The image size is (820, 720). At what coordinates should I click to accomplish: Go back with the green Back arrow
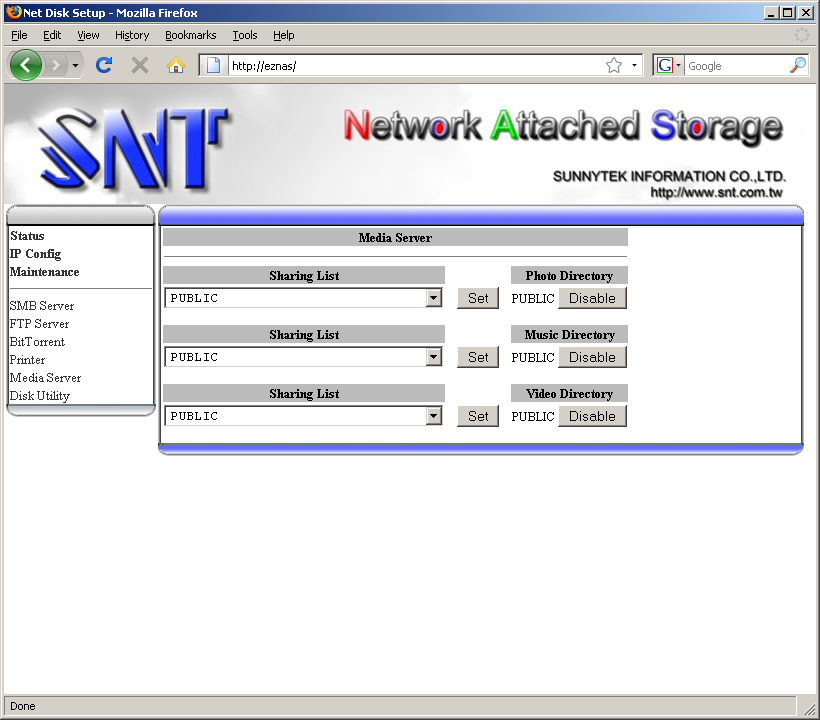(x=25, y=65)
